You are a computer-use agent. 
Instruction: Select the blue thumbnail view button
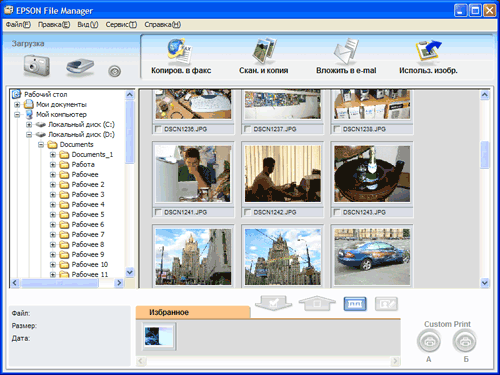click(x=355, y=304)
